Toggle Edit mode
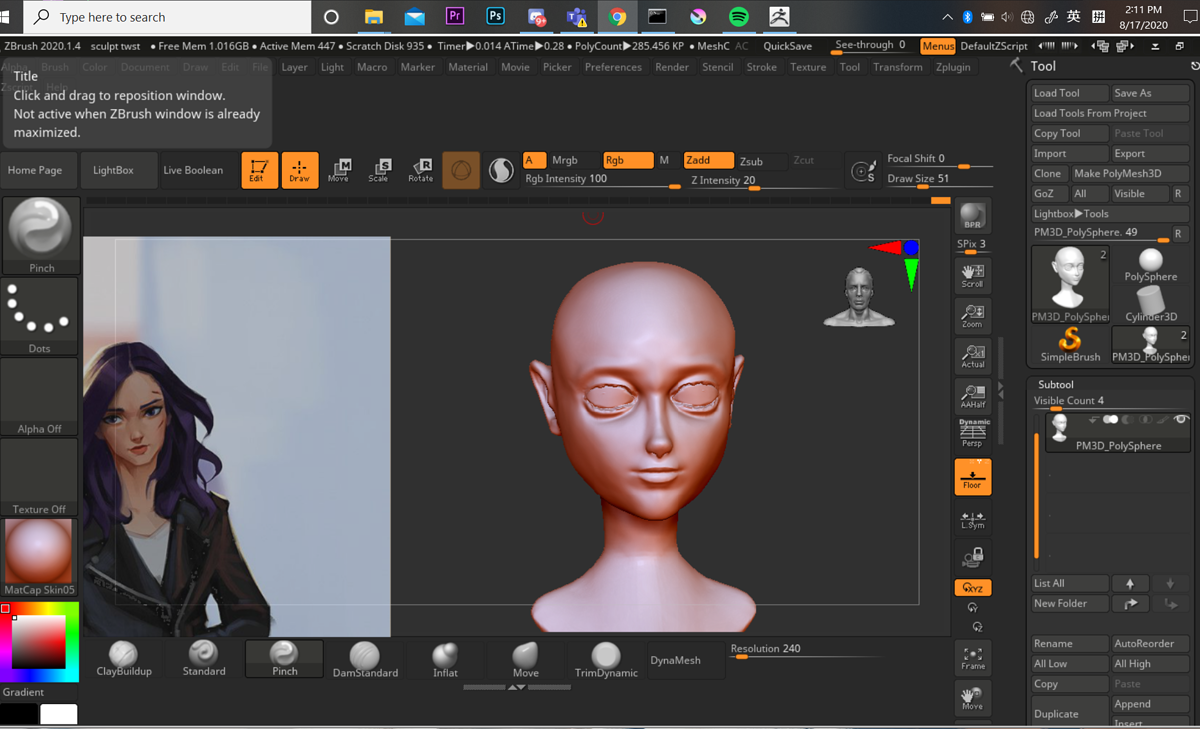 pyautogui.click(x=259, y=170)
